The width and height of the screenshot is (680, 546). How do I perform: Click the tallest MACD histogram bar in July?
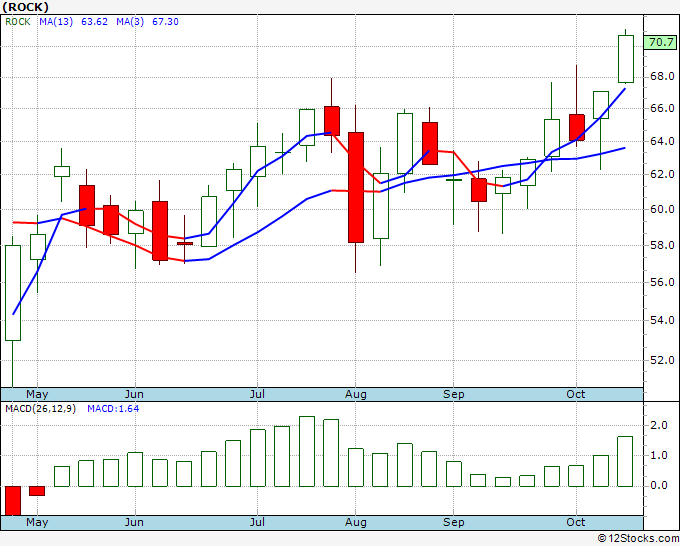pos(307,451)
